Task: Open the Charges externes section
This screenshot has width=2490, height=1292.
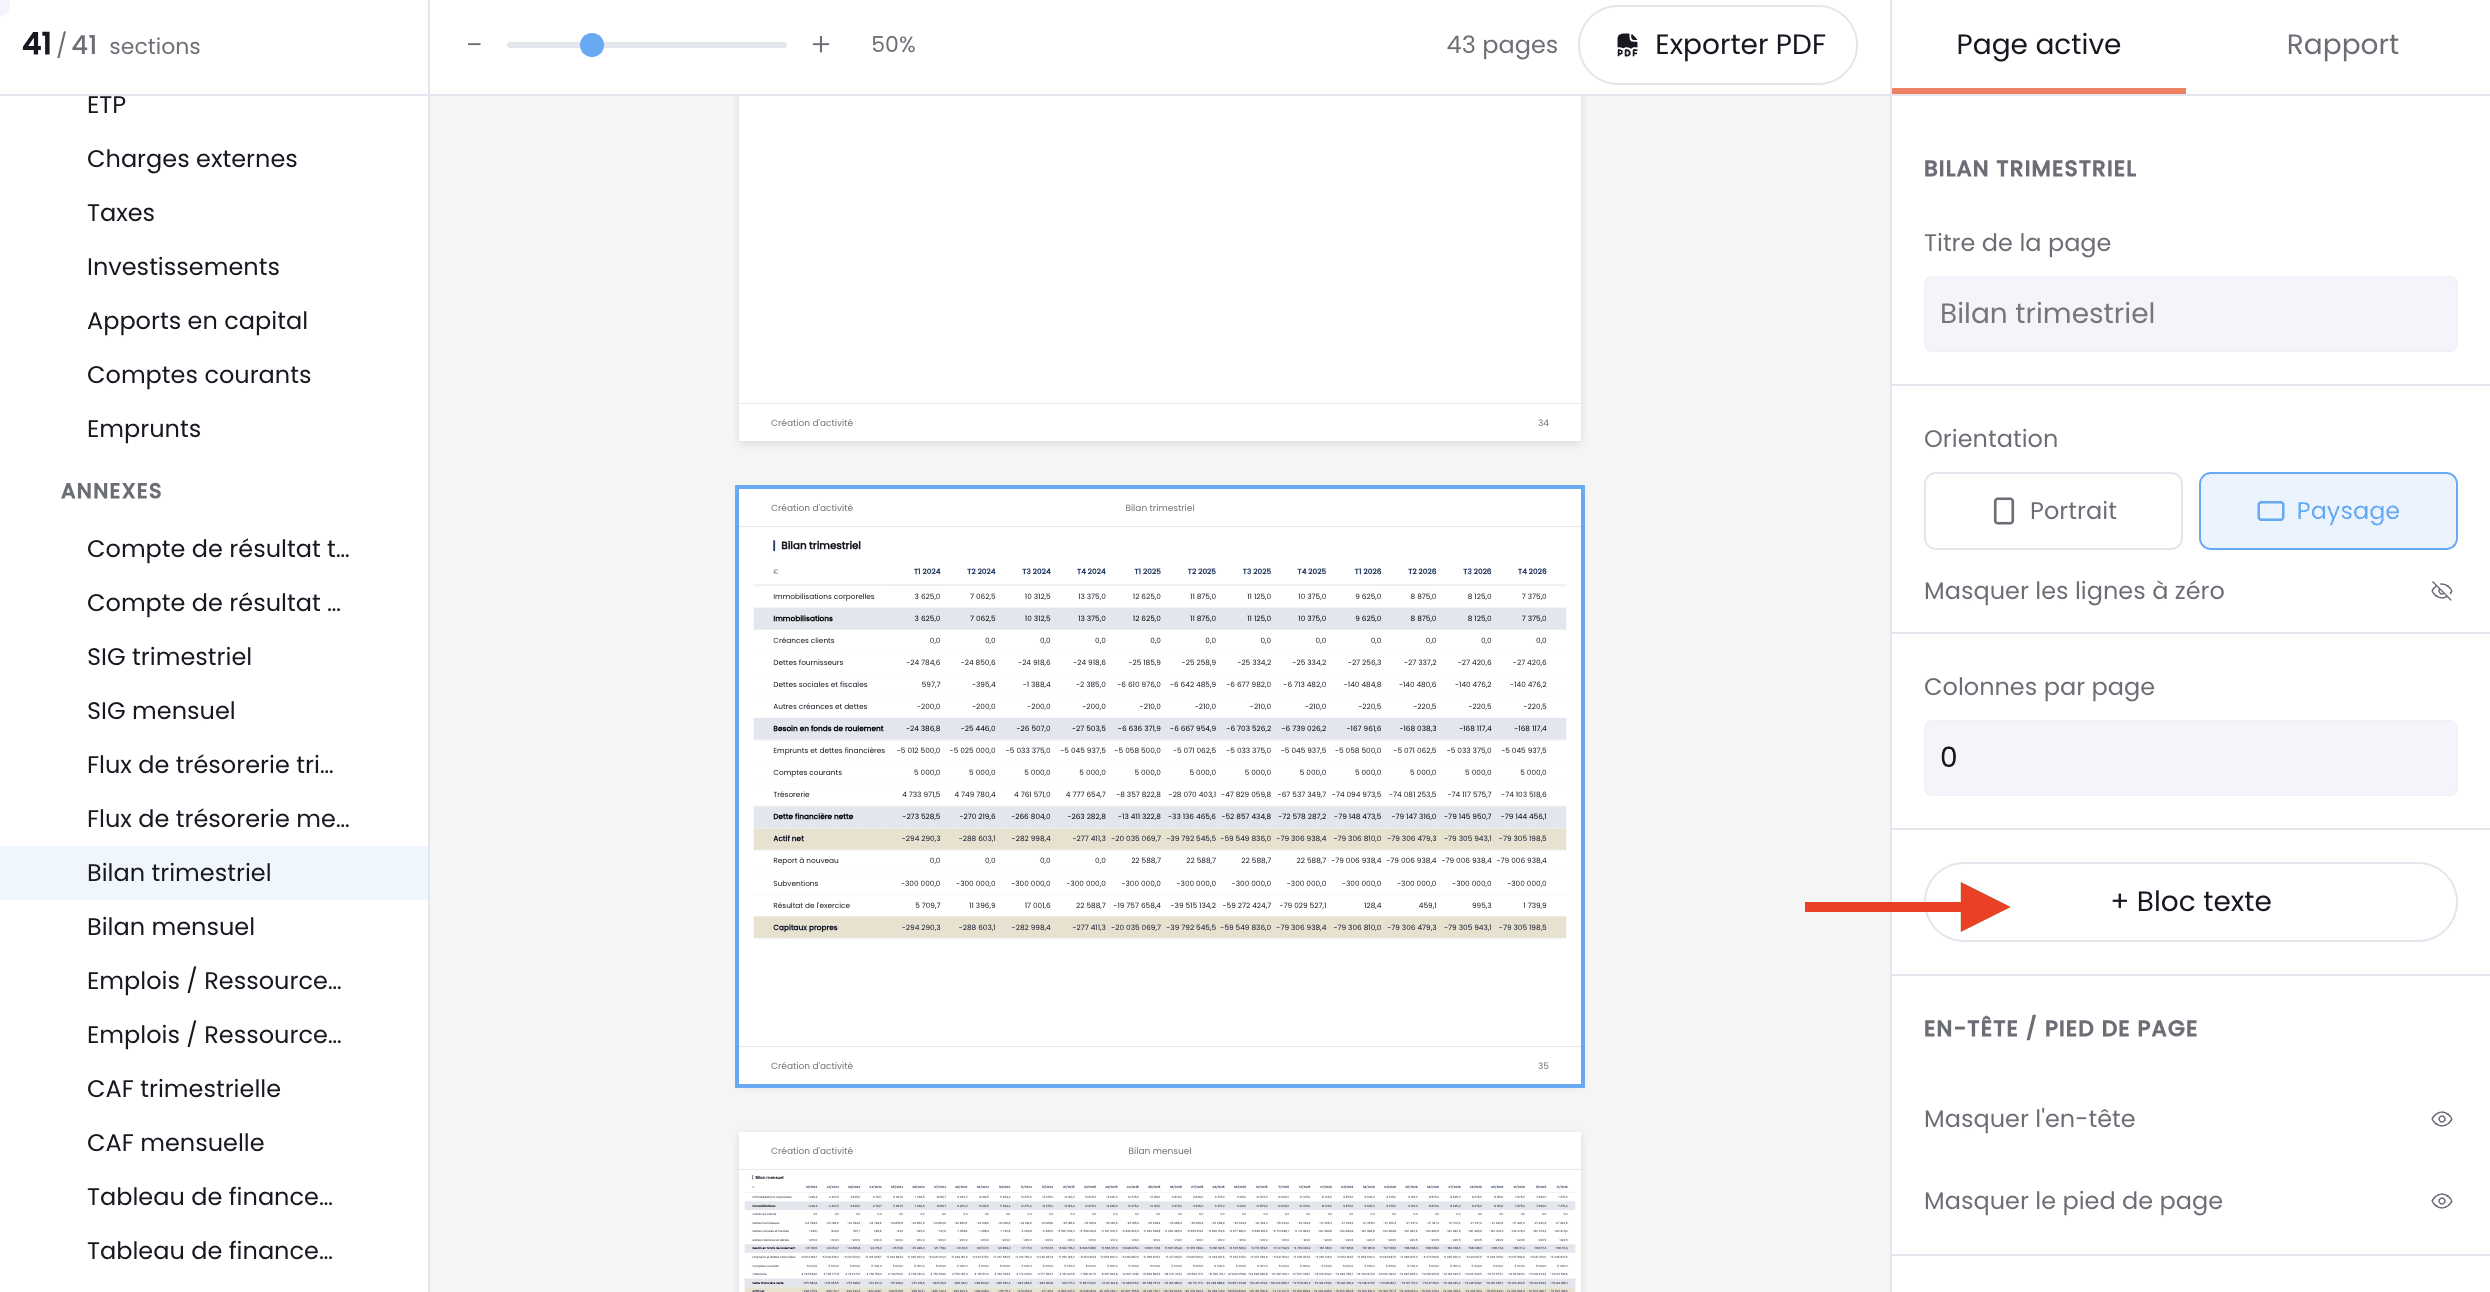Action: pyautogui.click(x=192, y=159)
